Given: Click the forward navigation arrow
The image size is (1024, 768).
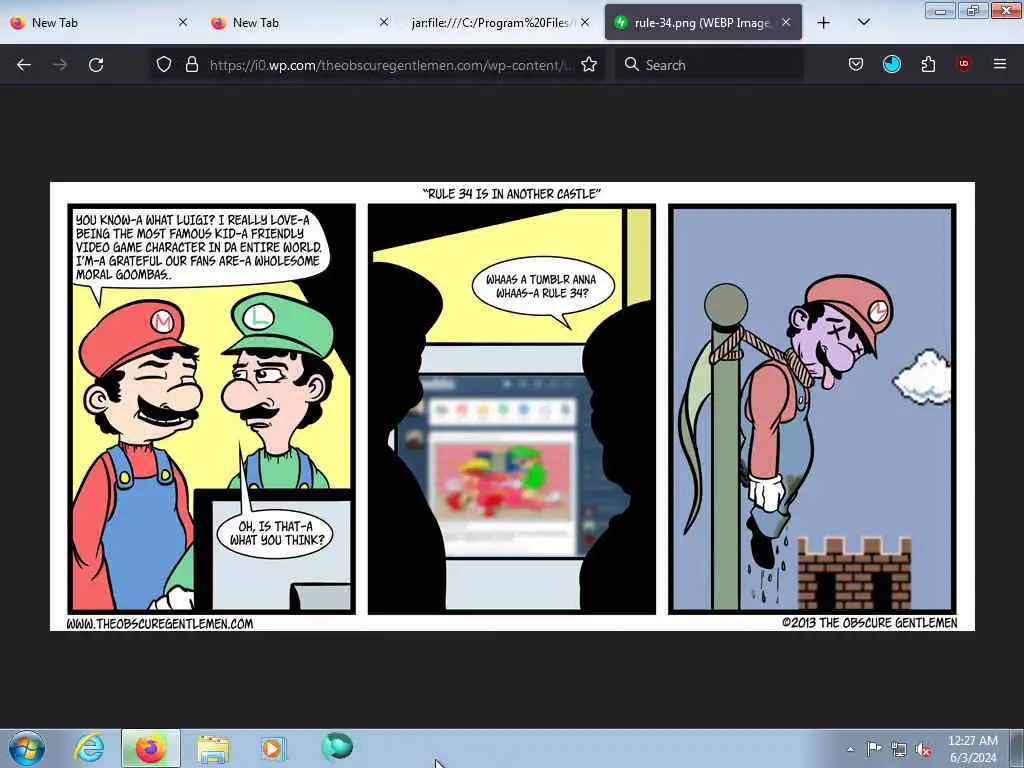Looking at the screenshot, I should coord(60,65).
